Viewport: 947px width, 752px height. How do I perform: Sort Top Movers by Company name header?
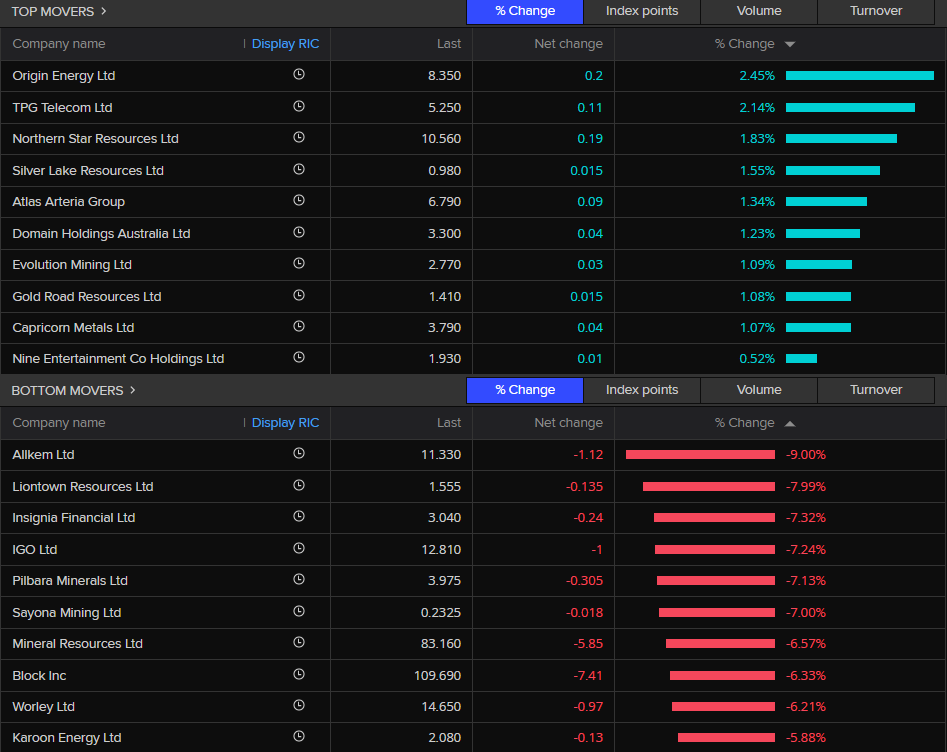point(59,44)
